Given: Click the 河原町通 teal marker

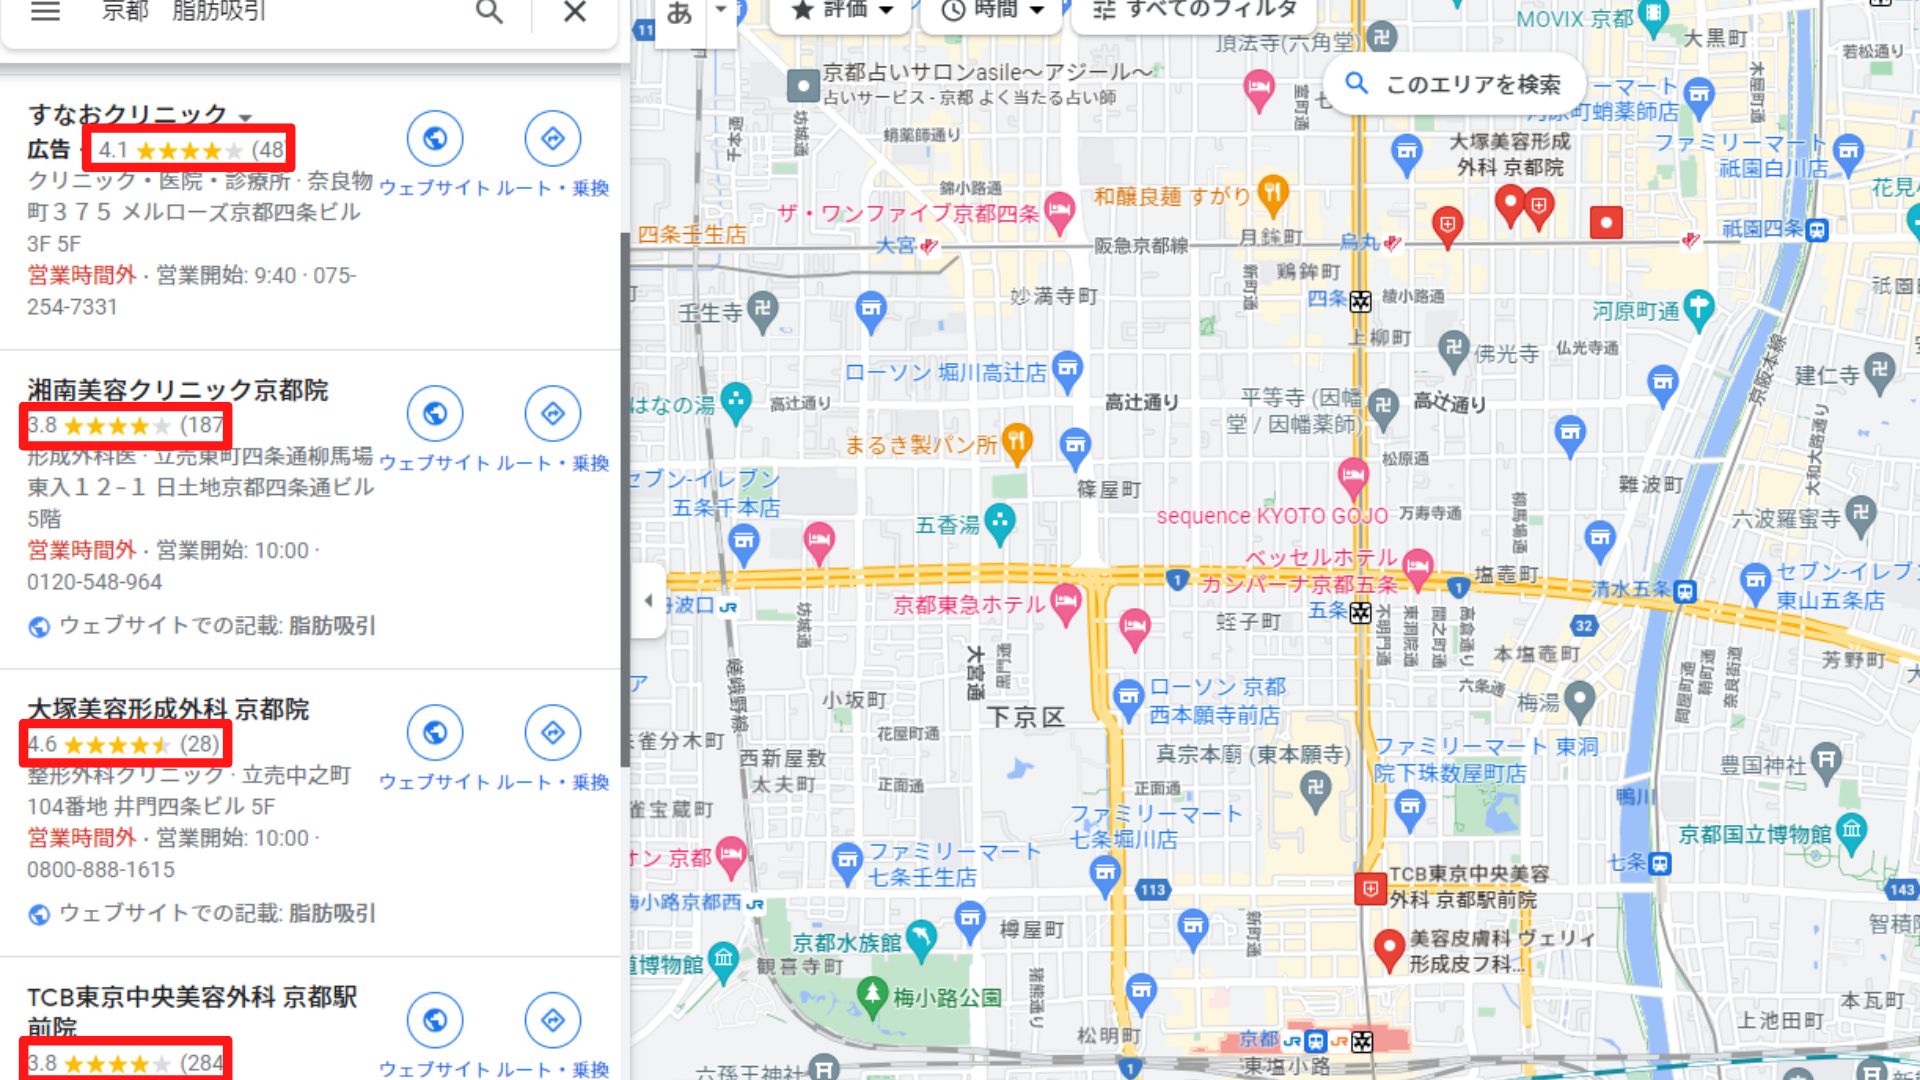Looking at the screenshot, I should pyautogui.click(x=1698, y=309).
